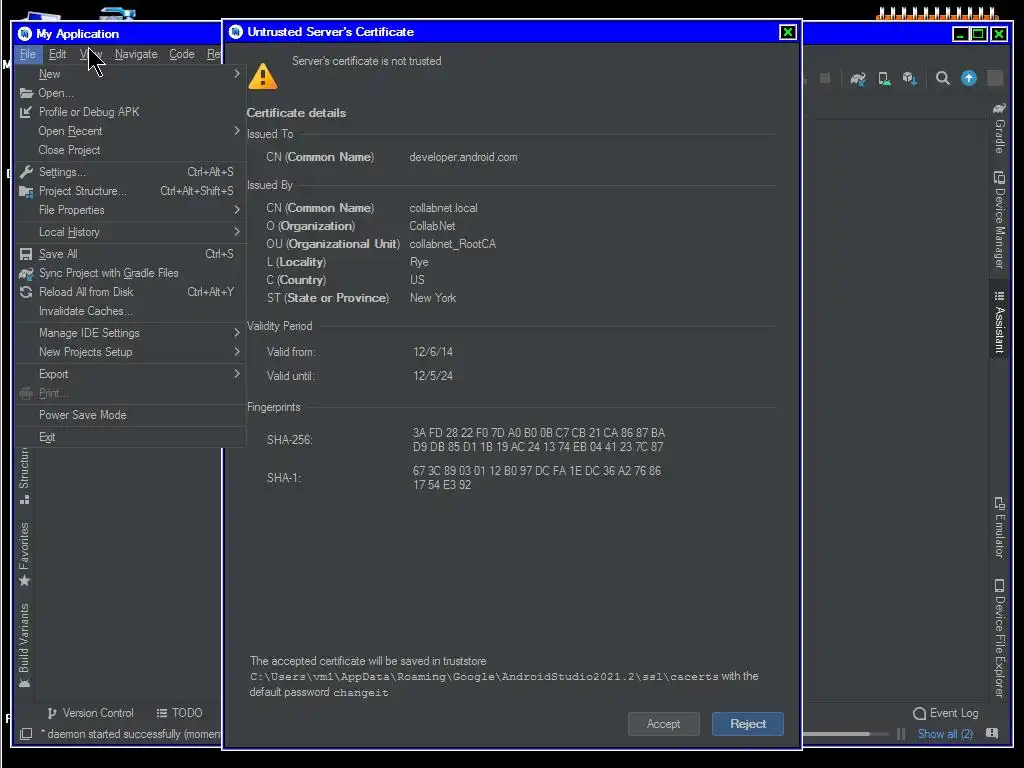Open the Gradle tool window tab

click(x=999, y=128)
